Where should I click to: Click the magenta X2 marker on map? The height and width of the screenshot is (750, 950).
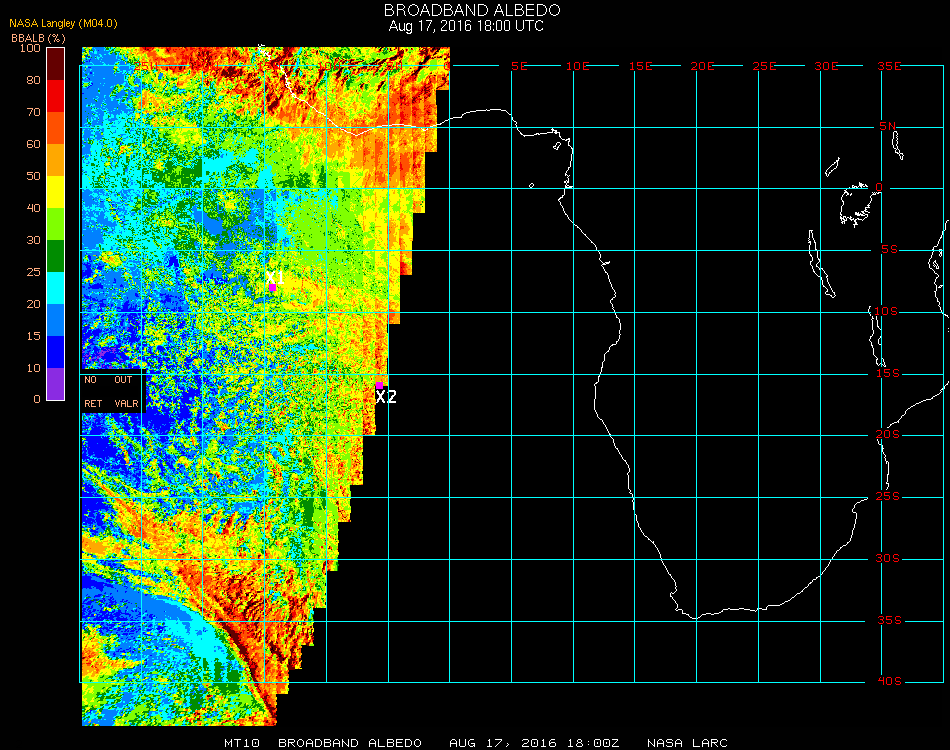tap(380, 385)
